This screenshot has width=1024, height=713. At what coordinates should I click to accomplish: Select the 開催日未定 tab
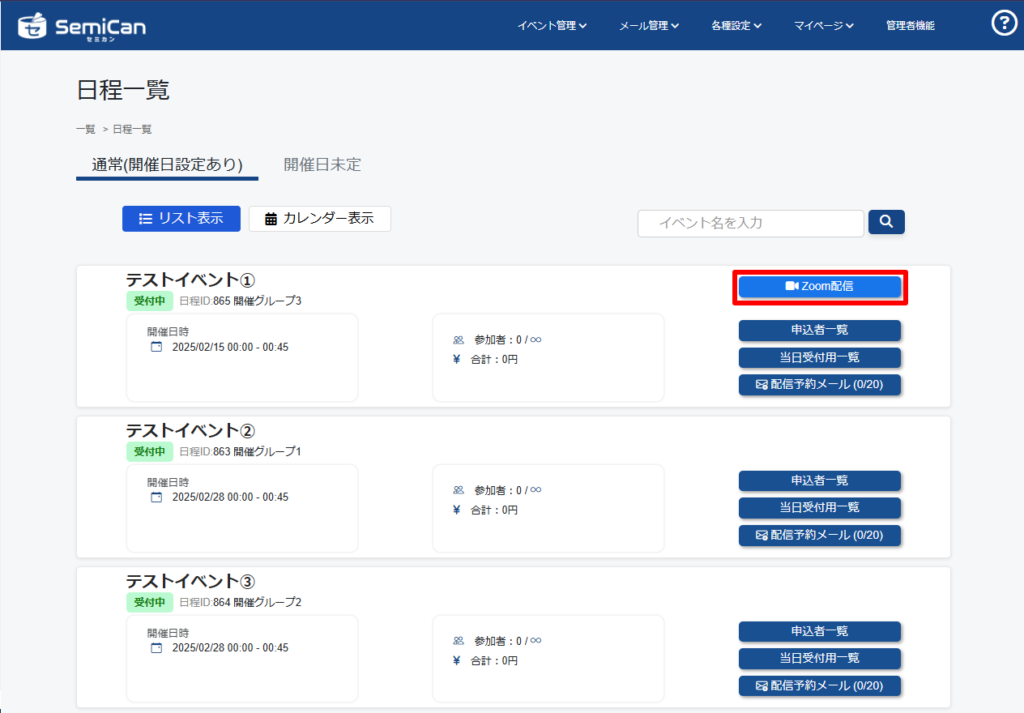322,165
